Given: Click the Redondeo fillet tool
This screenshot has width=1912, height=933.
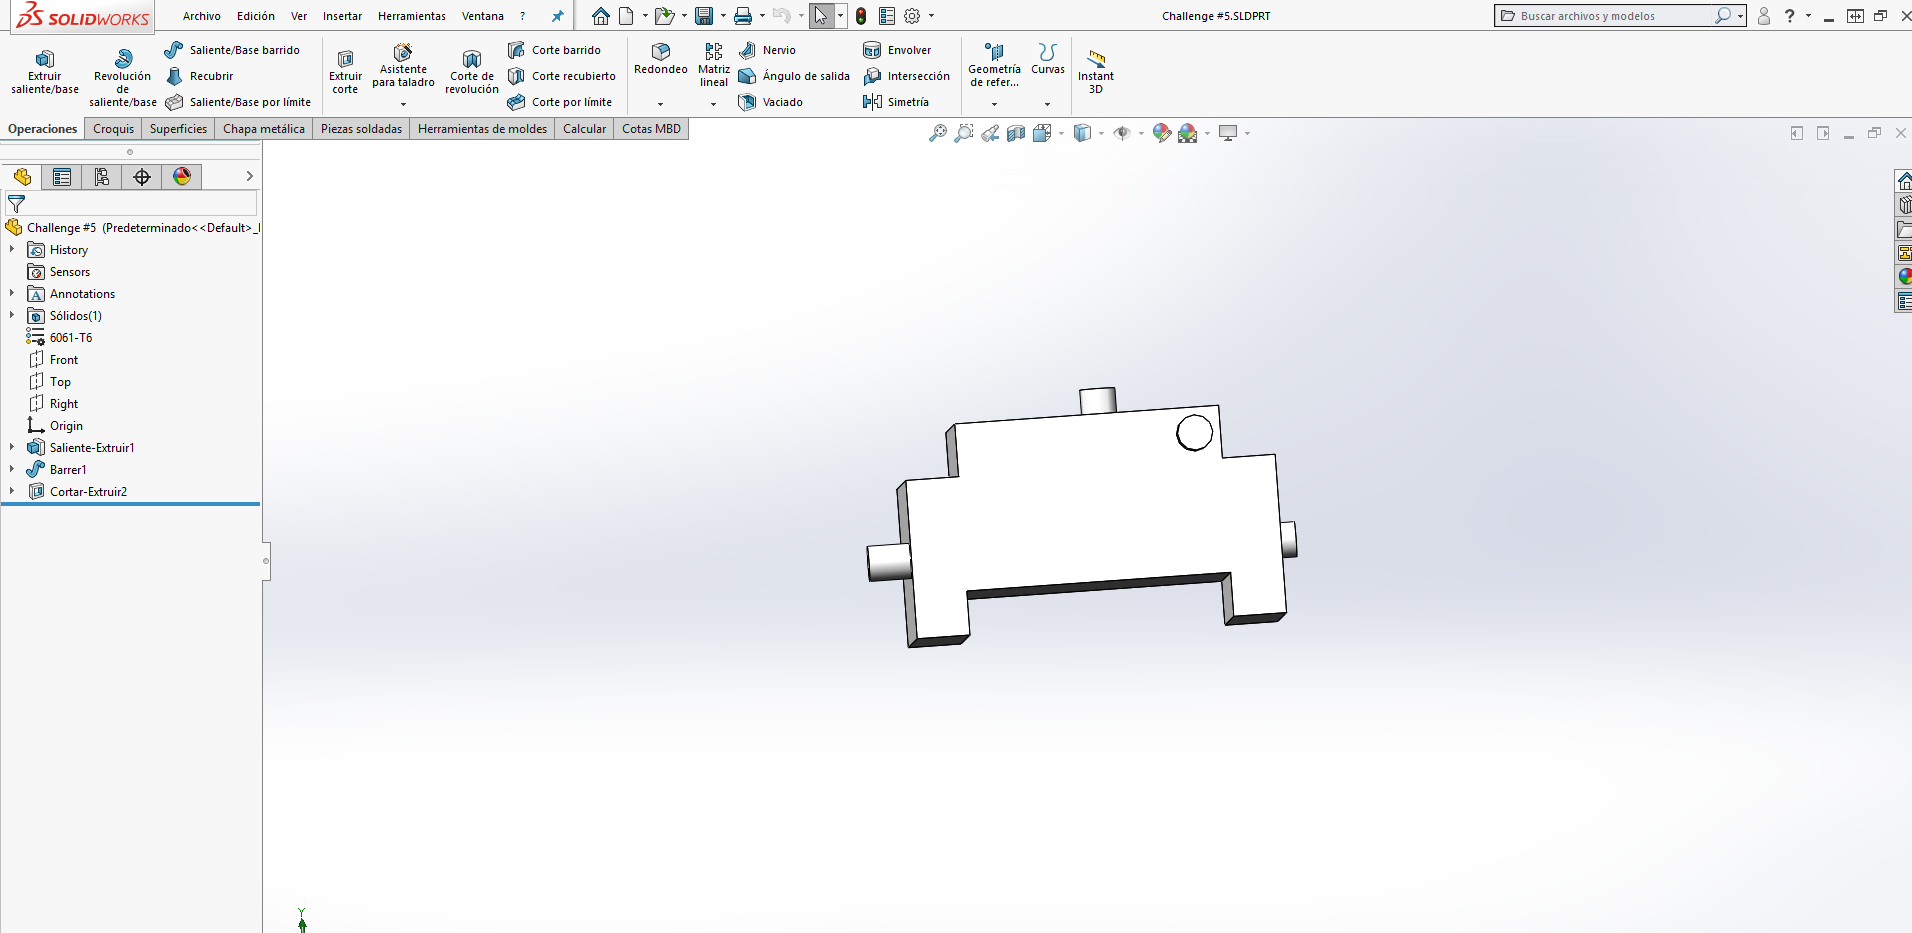Looking at the screenshot, I should 660,58.
